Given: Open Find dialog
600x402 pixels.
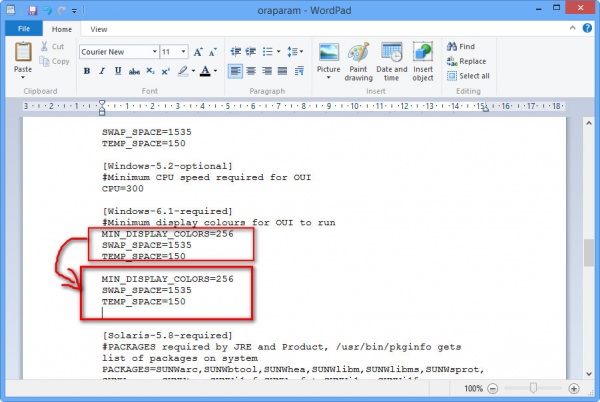Looking at the screenshot, I should [461, 47].
